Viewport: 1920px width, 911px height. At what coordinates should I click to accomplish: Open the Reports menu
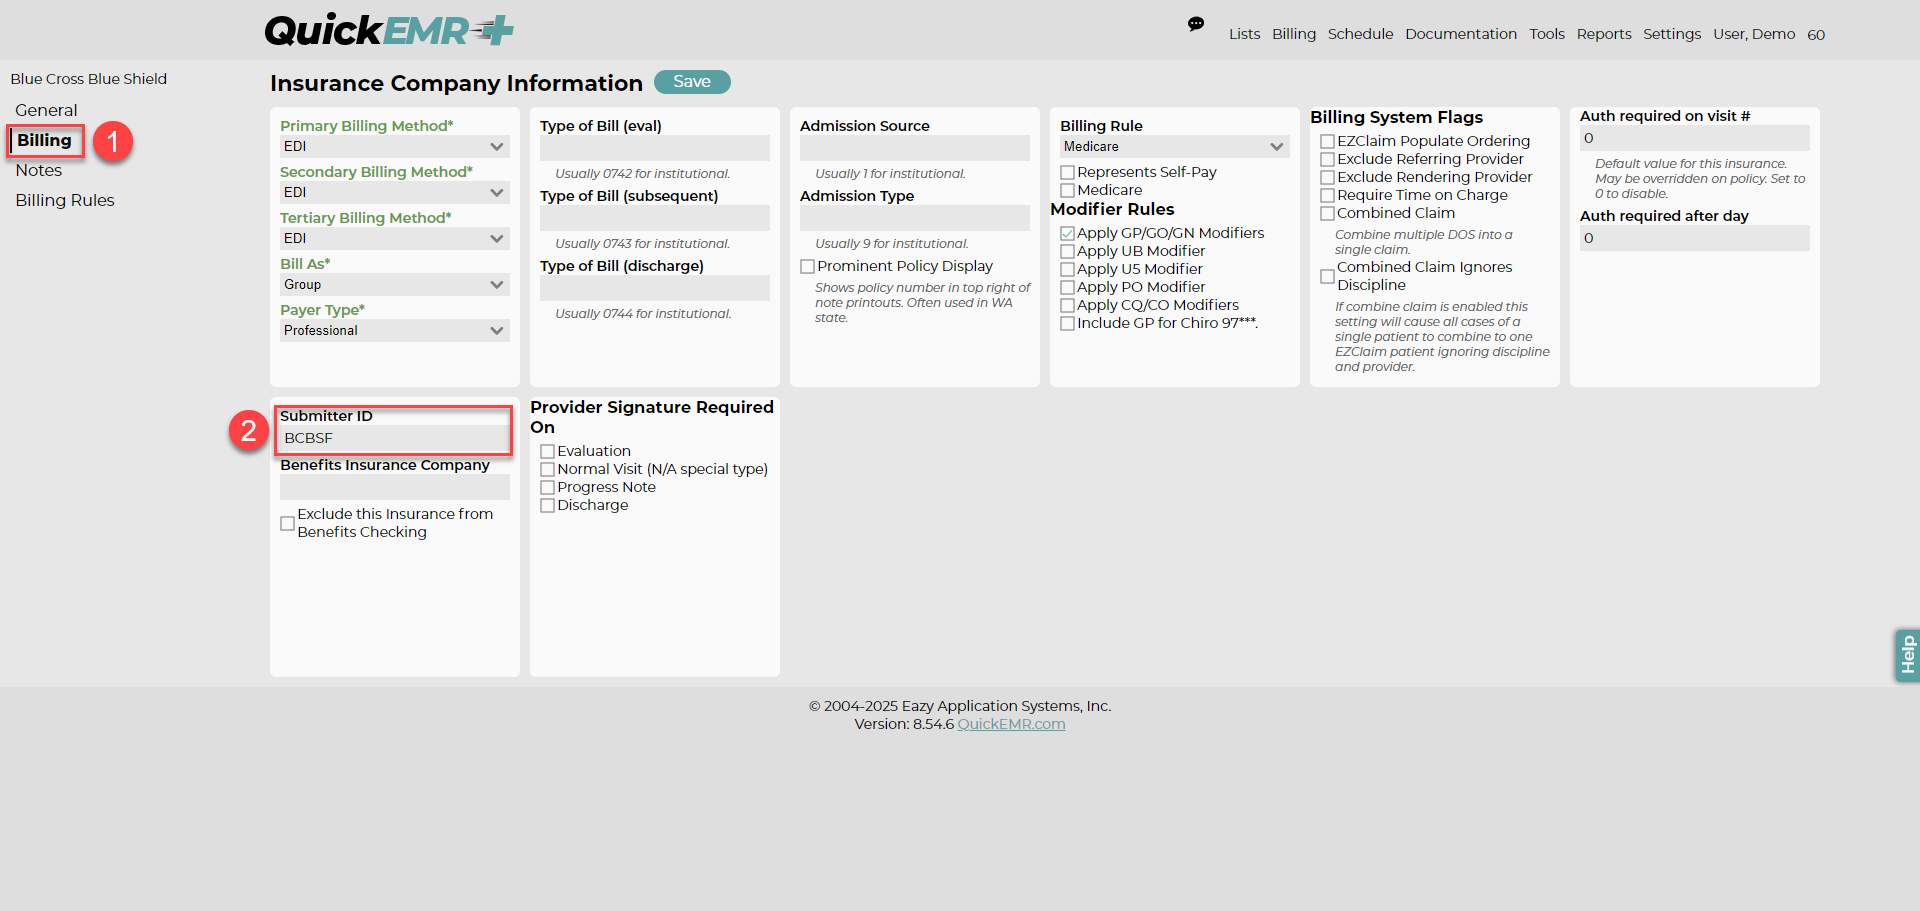coord(1604,34)
